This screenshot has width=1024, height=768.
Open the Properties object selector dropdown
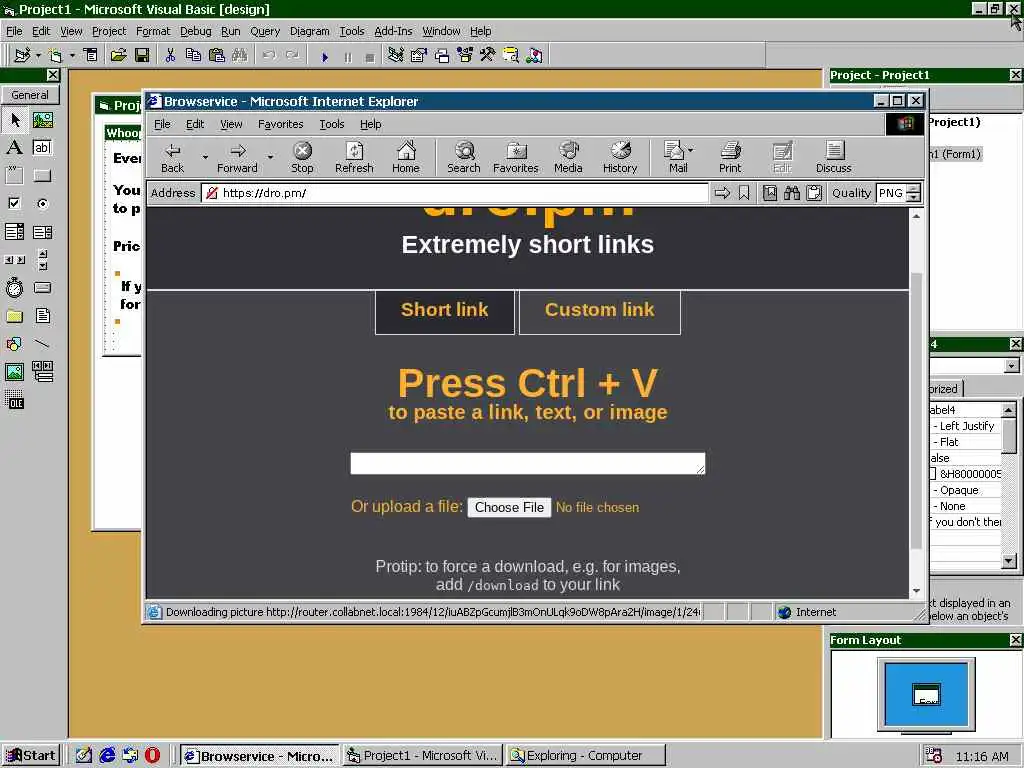1011,366
